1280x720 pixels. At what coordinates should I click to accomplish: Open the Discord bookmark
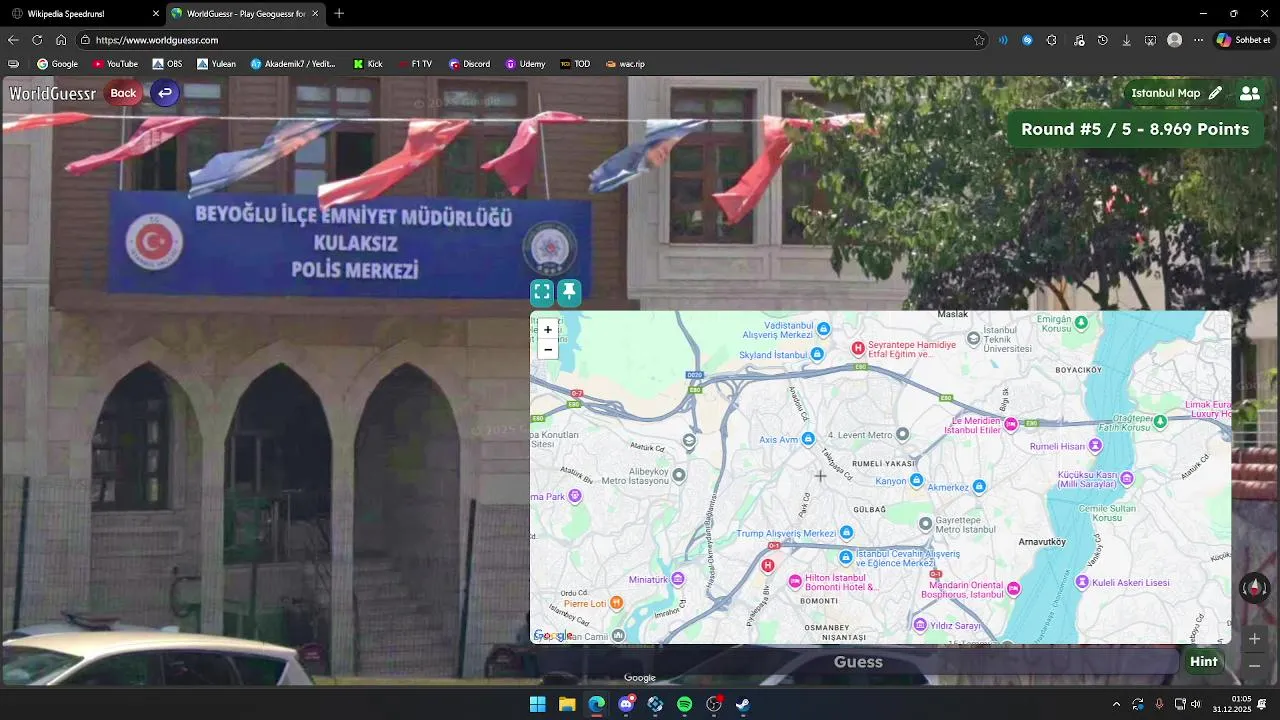coord(469,64)
